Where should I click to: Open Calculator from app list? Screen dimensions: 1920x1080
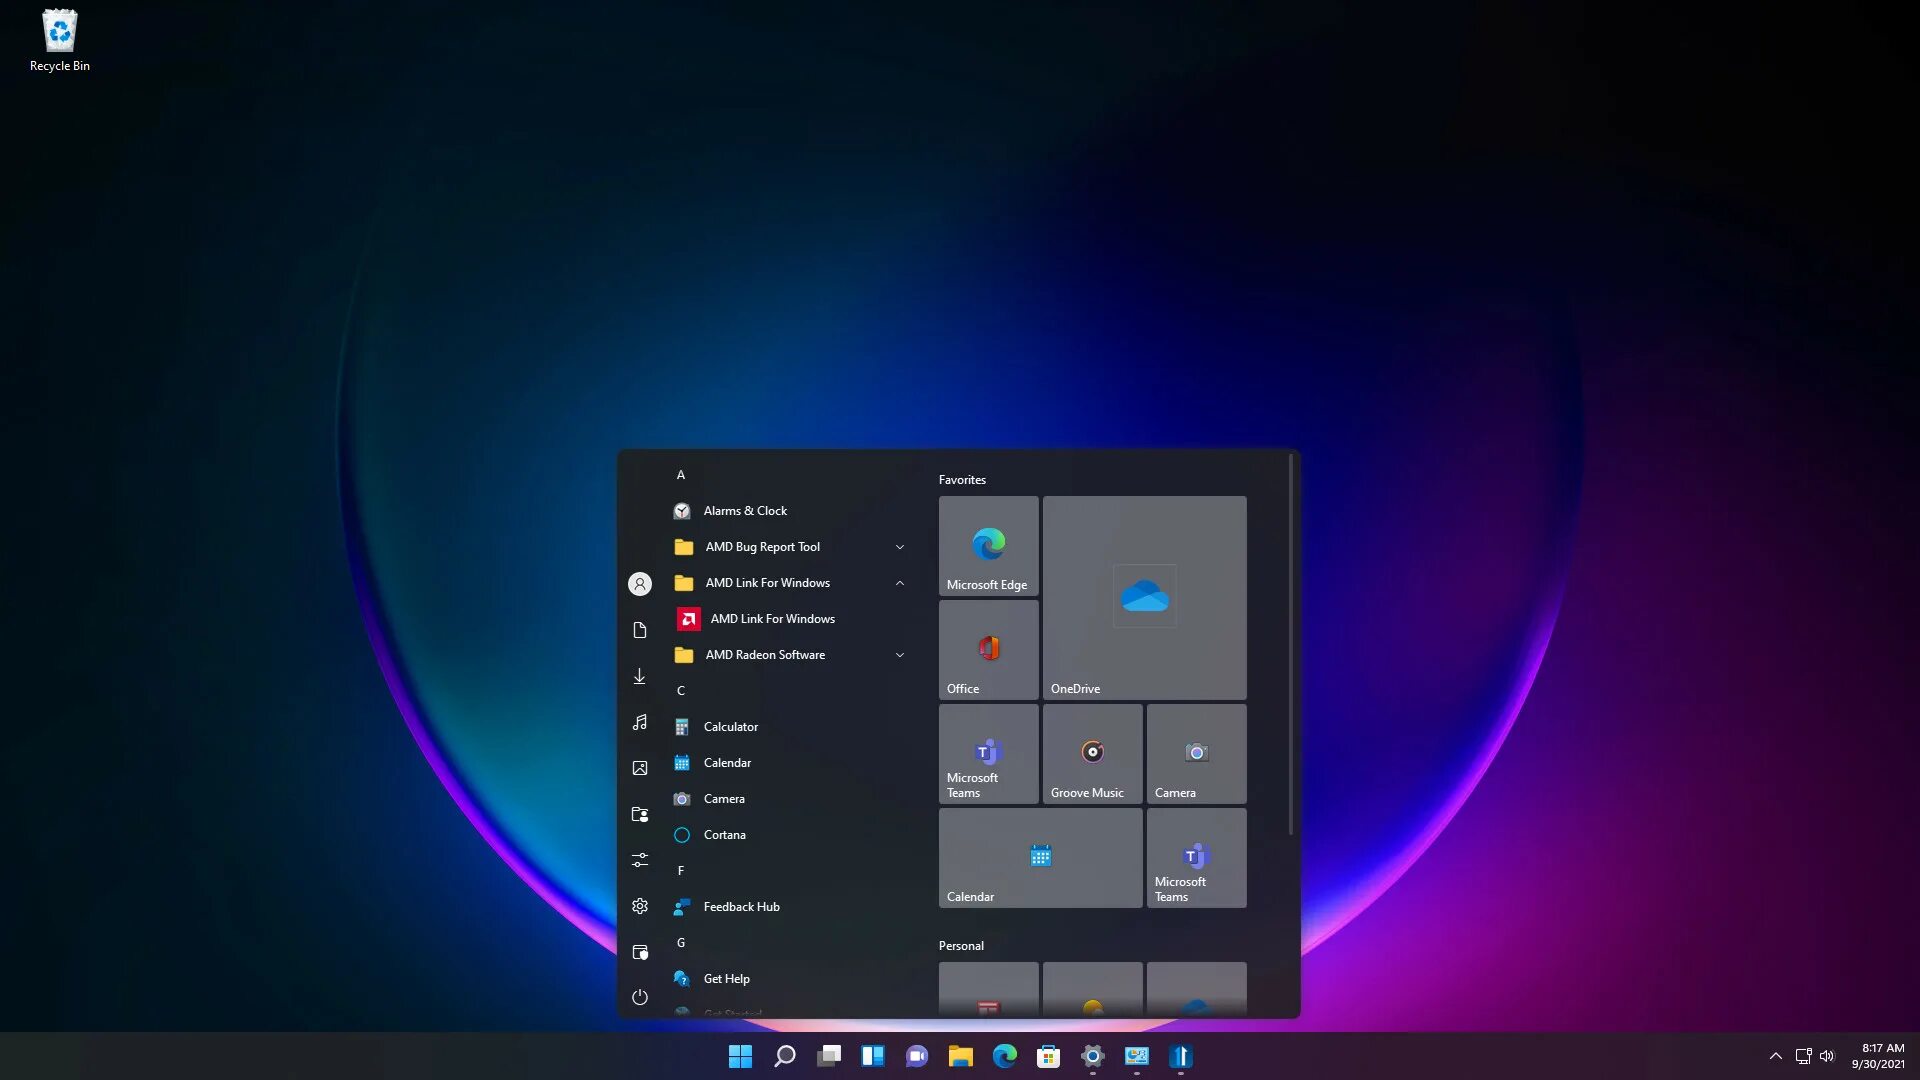(729, 725)
